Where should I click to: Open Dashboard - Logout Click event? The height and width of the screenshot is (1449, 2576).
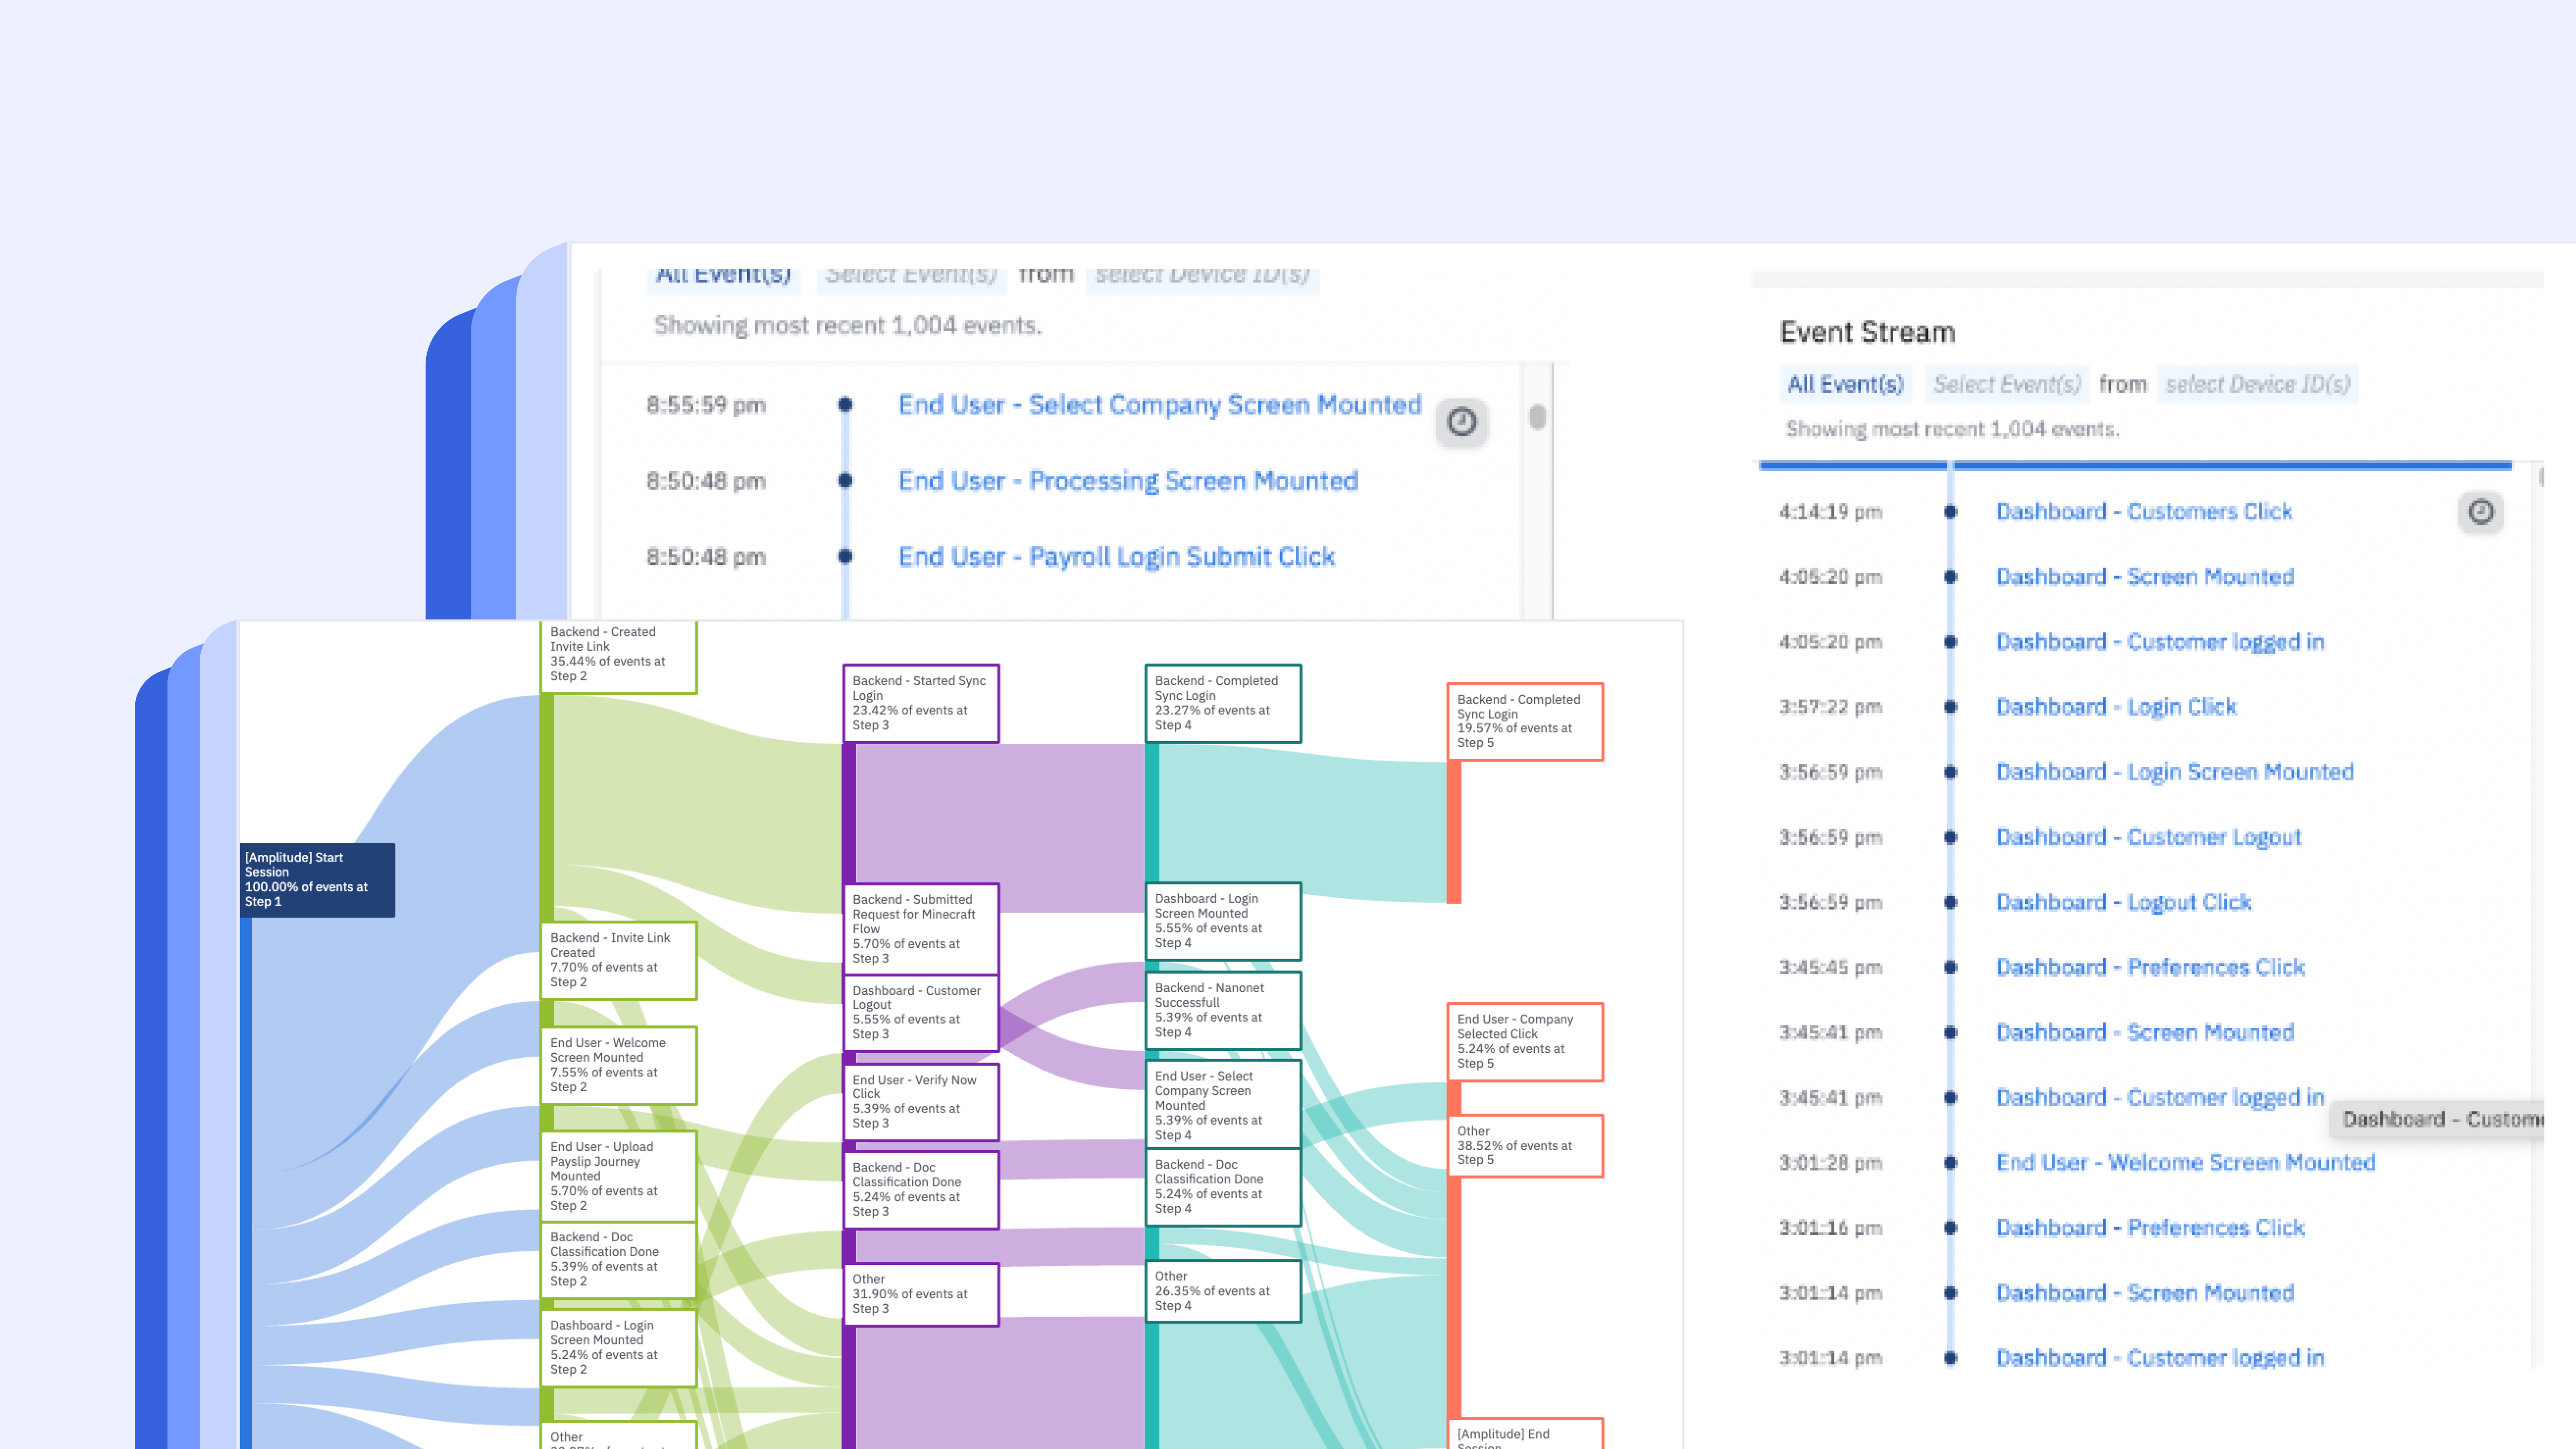coord(2123,902)
